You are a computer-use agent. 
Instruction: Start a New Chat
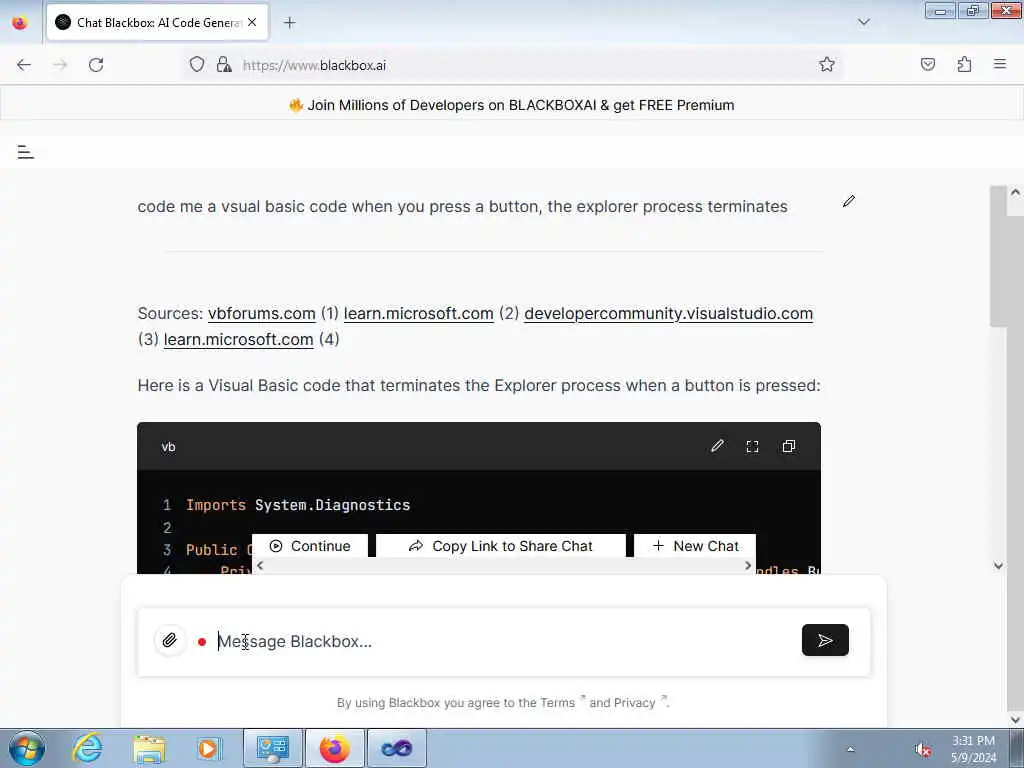coord(695,546)
